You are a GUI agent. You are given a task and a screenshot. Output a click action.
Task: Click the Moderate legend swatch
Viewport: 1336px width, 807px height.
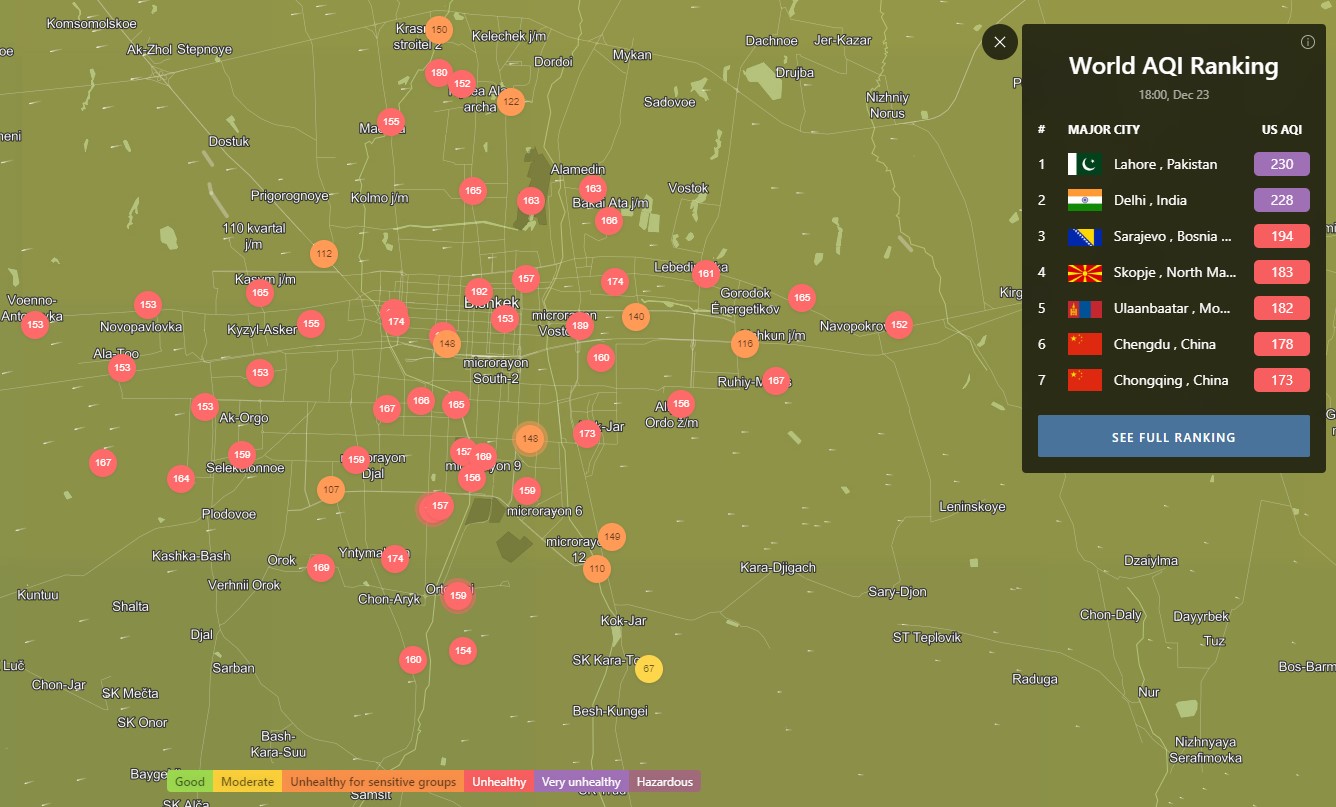click(247, 782)
